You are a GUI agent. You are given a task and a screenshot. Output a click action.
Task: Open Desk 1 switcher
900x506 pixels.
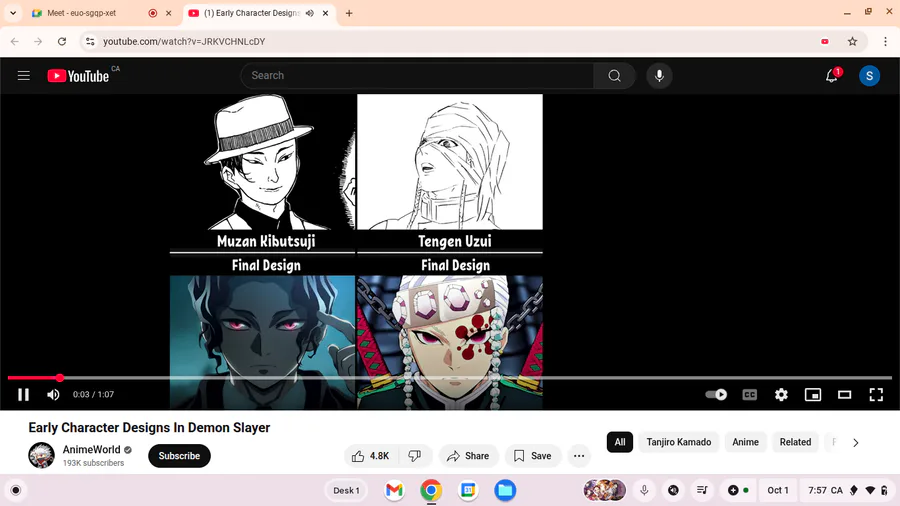346,491
